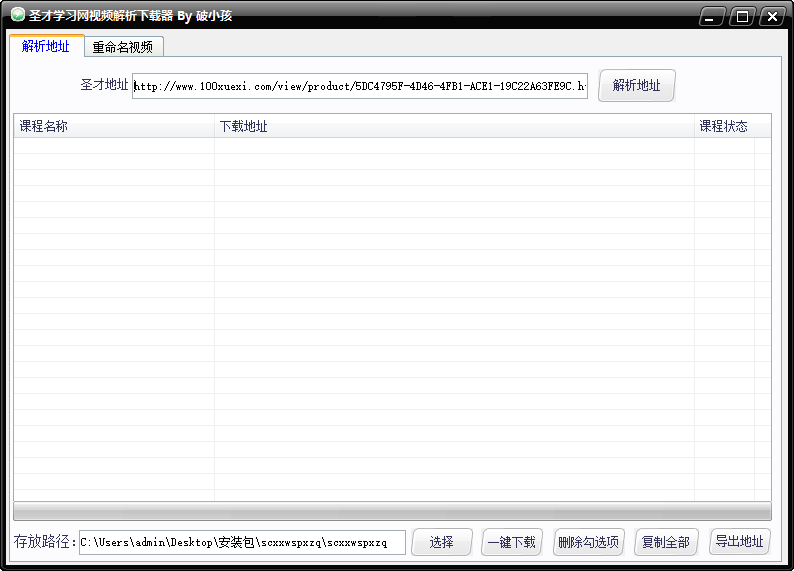
Task: Focus the 存放路径 save path field
Action: coord(242,542)
